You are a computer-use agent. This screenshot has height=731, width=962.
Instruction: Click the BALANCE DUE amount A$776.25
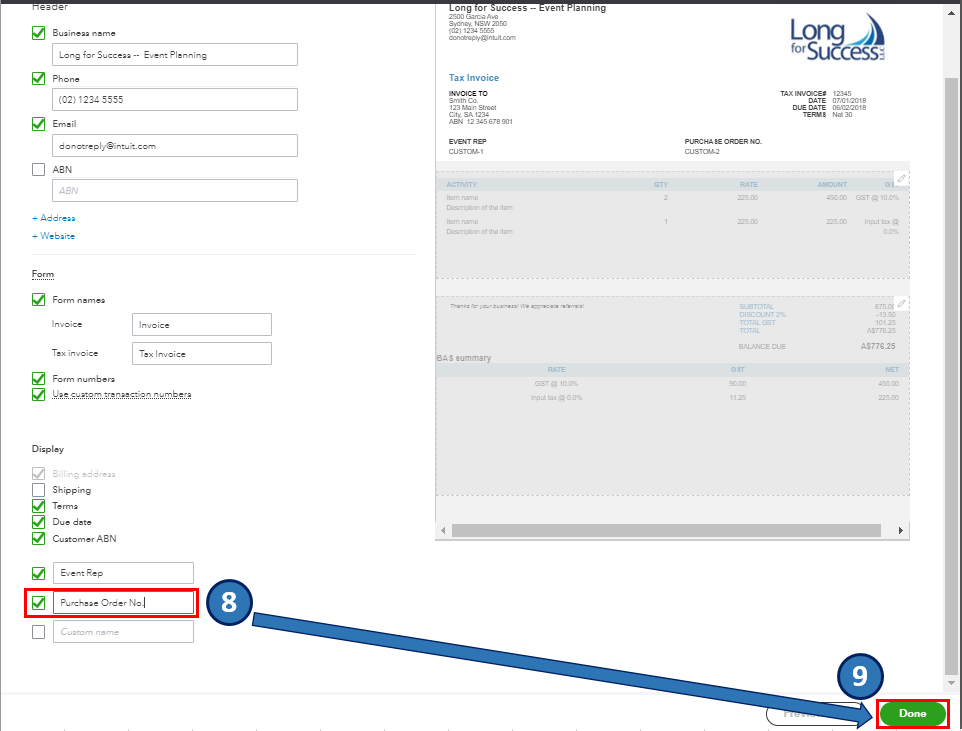(877, 346)
